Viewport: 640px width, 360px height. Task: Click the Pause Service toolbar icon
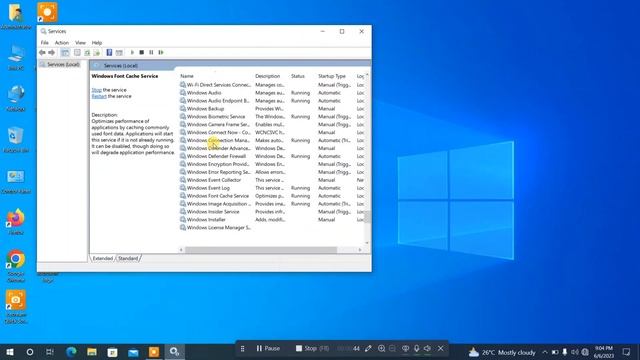(x=151, y=53)
